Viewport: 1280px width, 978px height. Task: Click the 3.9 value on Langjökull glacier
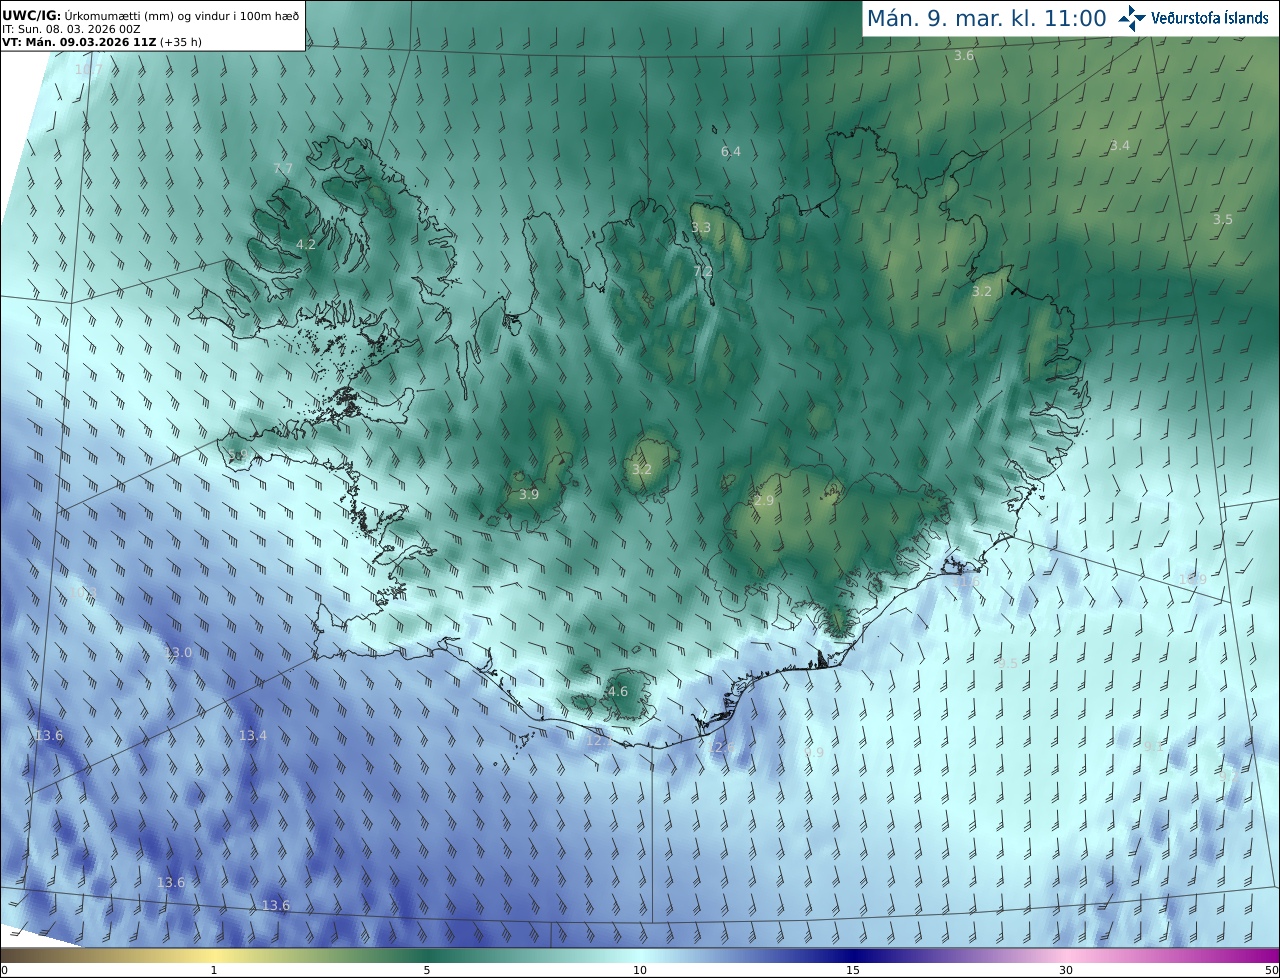(529, 495)
